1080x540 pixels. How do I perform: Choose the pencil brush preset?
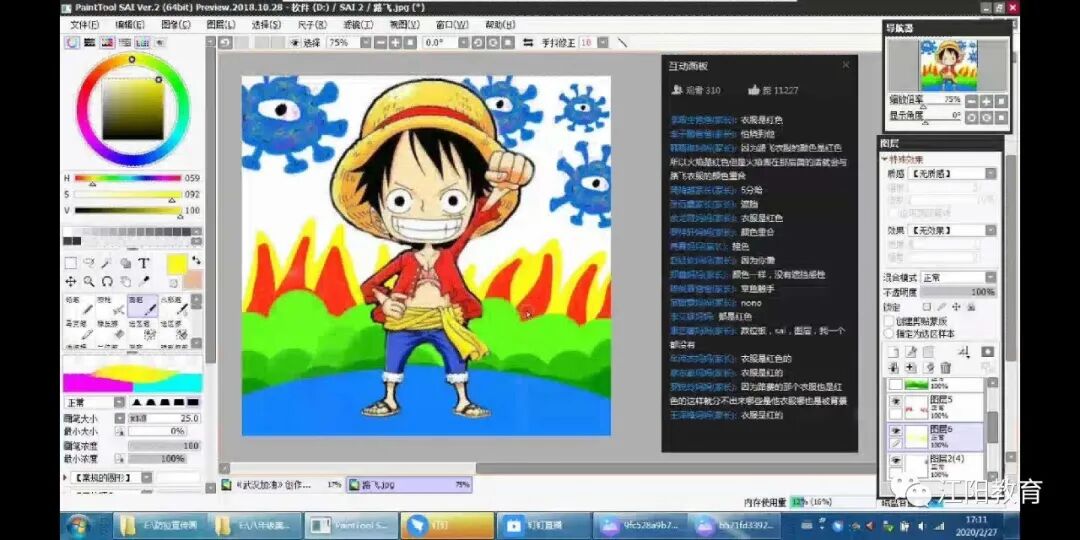click(x=79, y=306)
